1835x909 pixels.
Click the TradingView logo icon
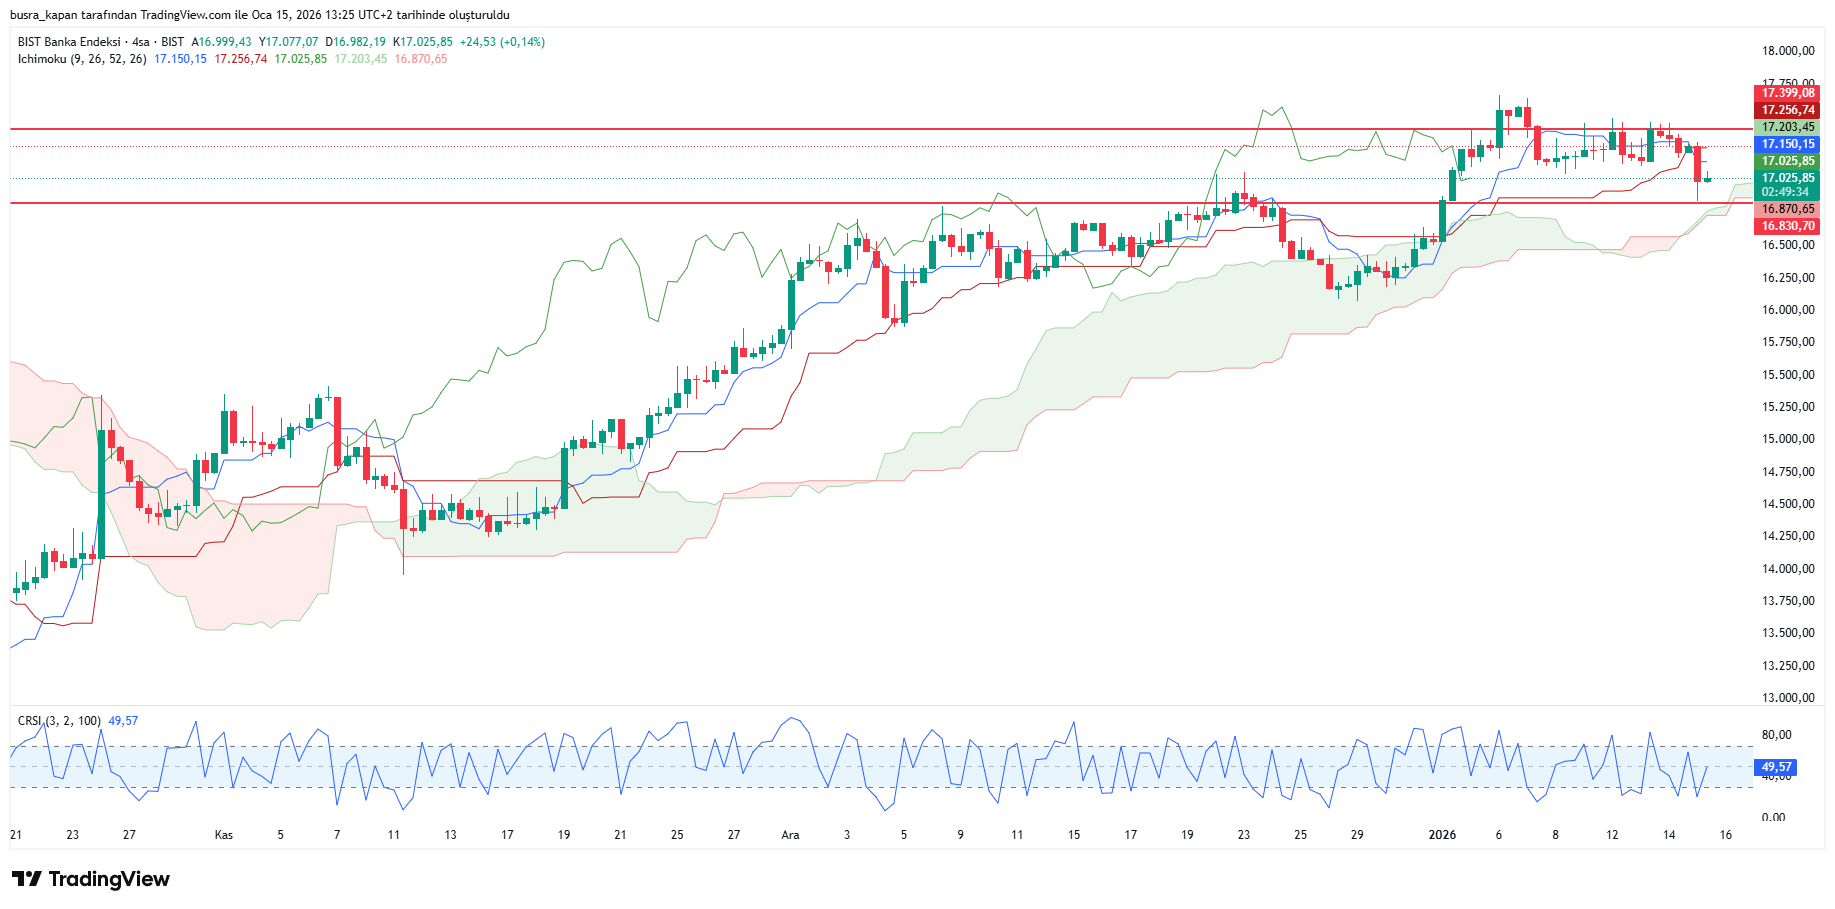click(27, 879)
